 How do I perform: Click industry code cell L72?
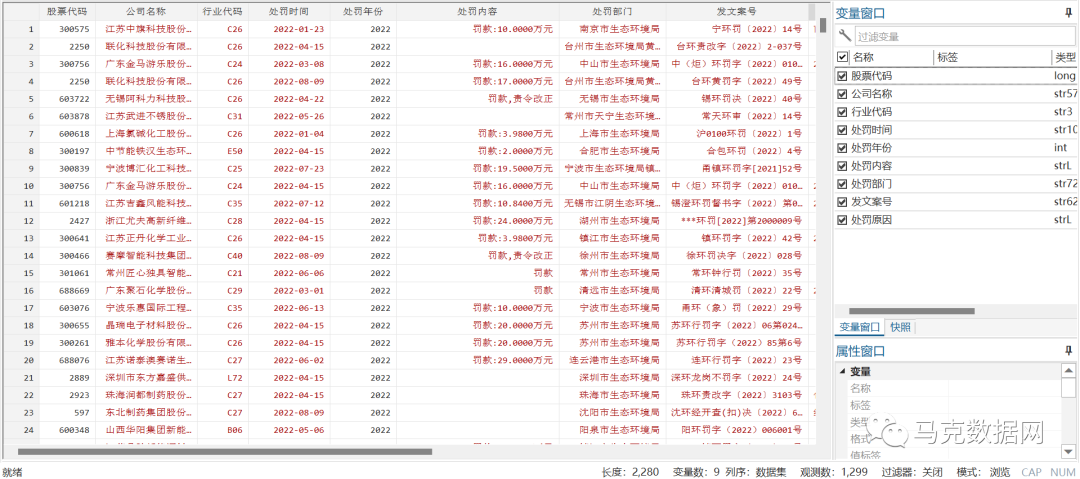(x=222, y=378)
